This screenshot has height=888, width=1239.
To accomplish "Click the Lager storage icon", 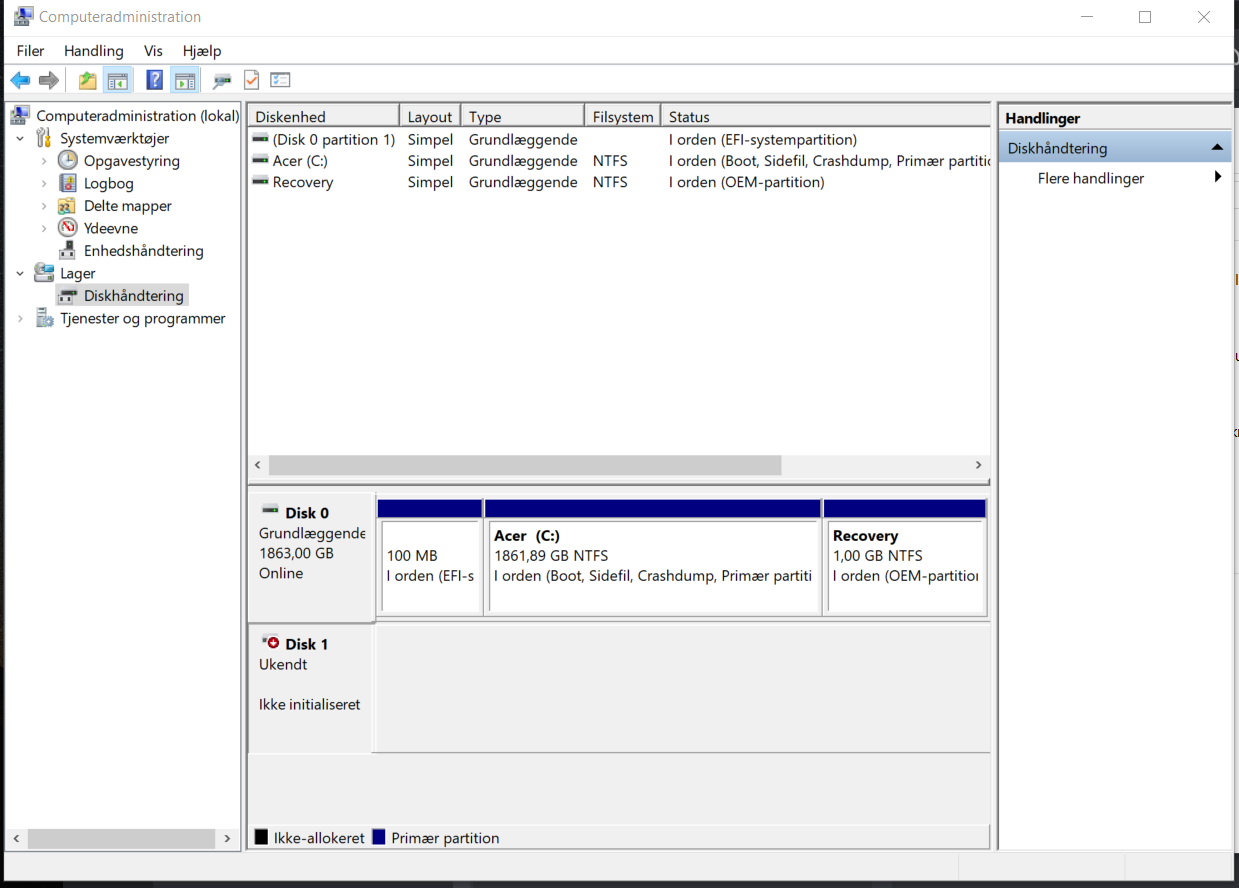I will click(44, 273).
